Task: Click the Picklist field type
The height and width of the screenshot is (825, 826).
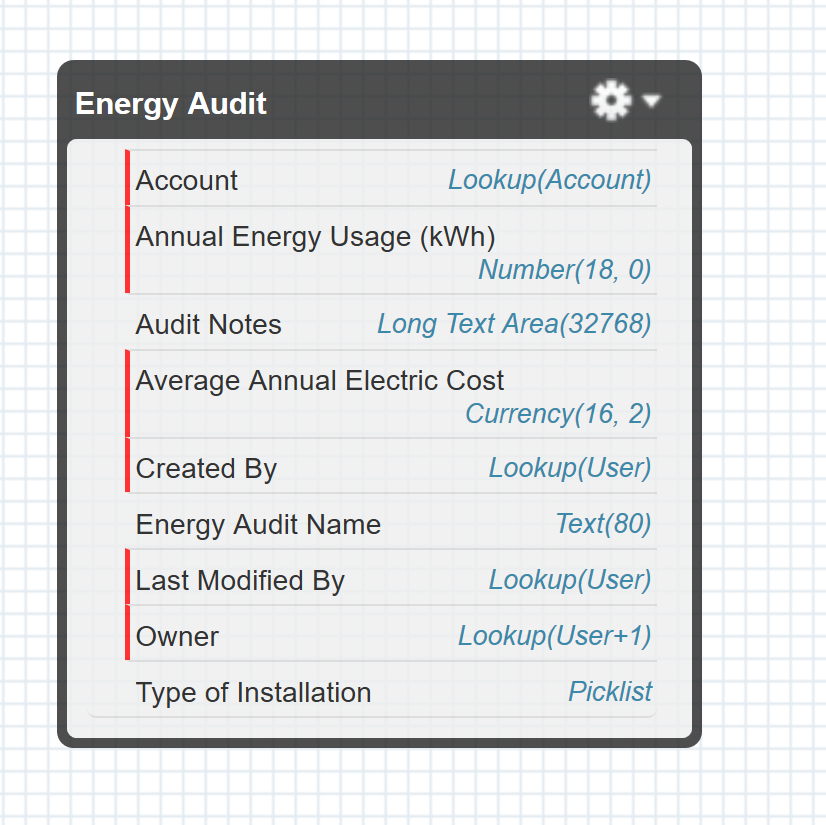Action: (610, 692)
